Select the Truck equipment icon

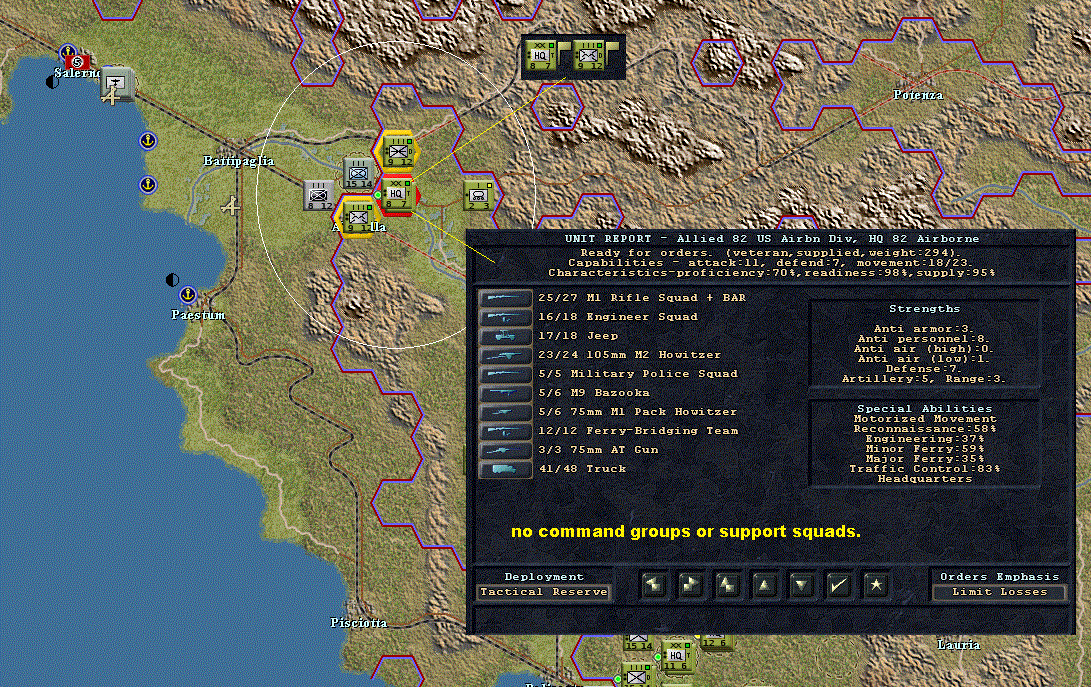(506, 469)
